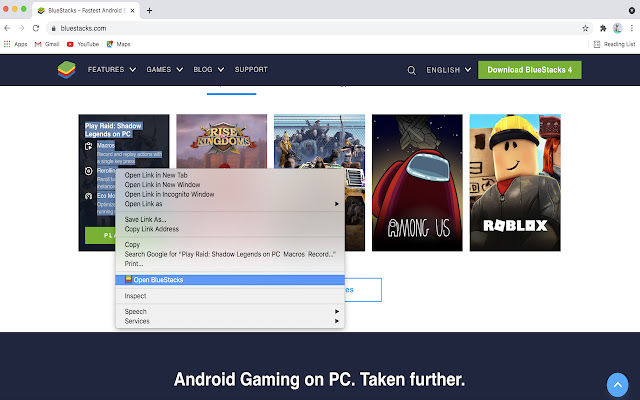This screenshot has height=400, width=640.
Task: Click the Roblox game thumbnail
Action: 515,182
